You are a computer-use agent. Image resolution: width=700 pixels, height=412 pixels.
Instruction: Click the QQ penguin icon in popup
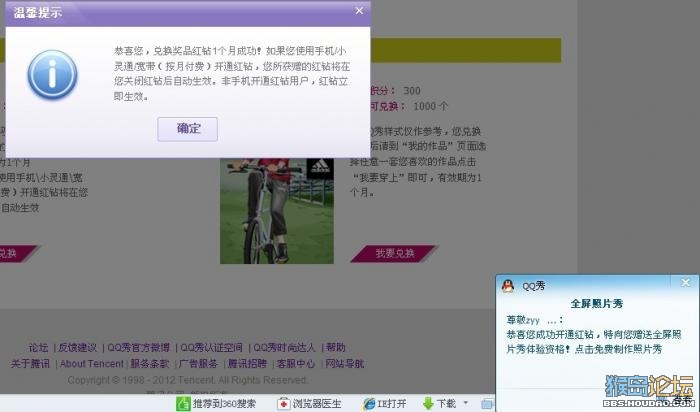(508, 286)
